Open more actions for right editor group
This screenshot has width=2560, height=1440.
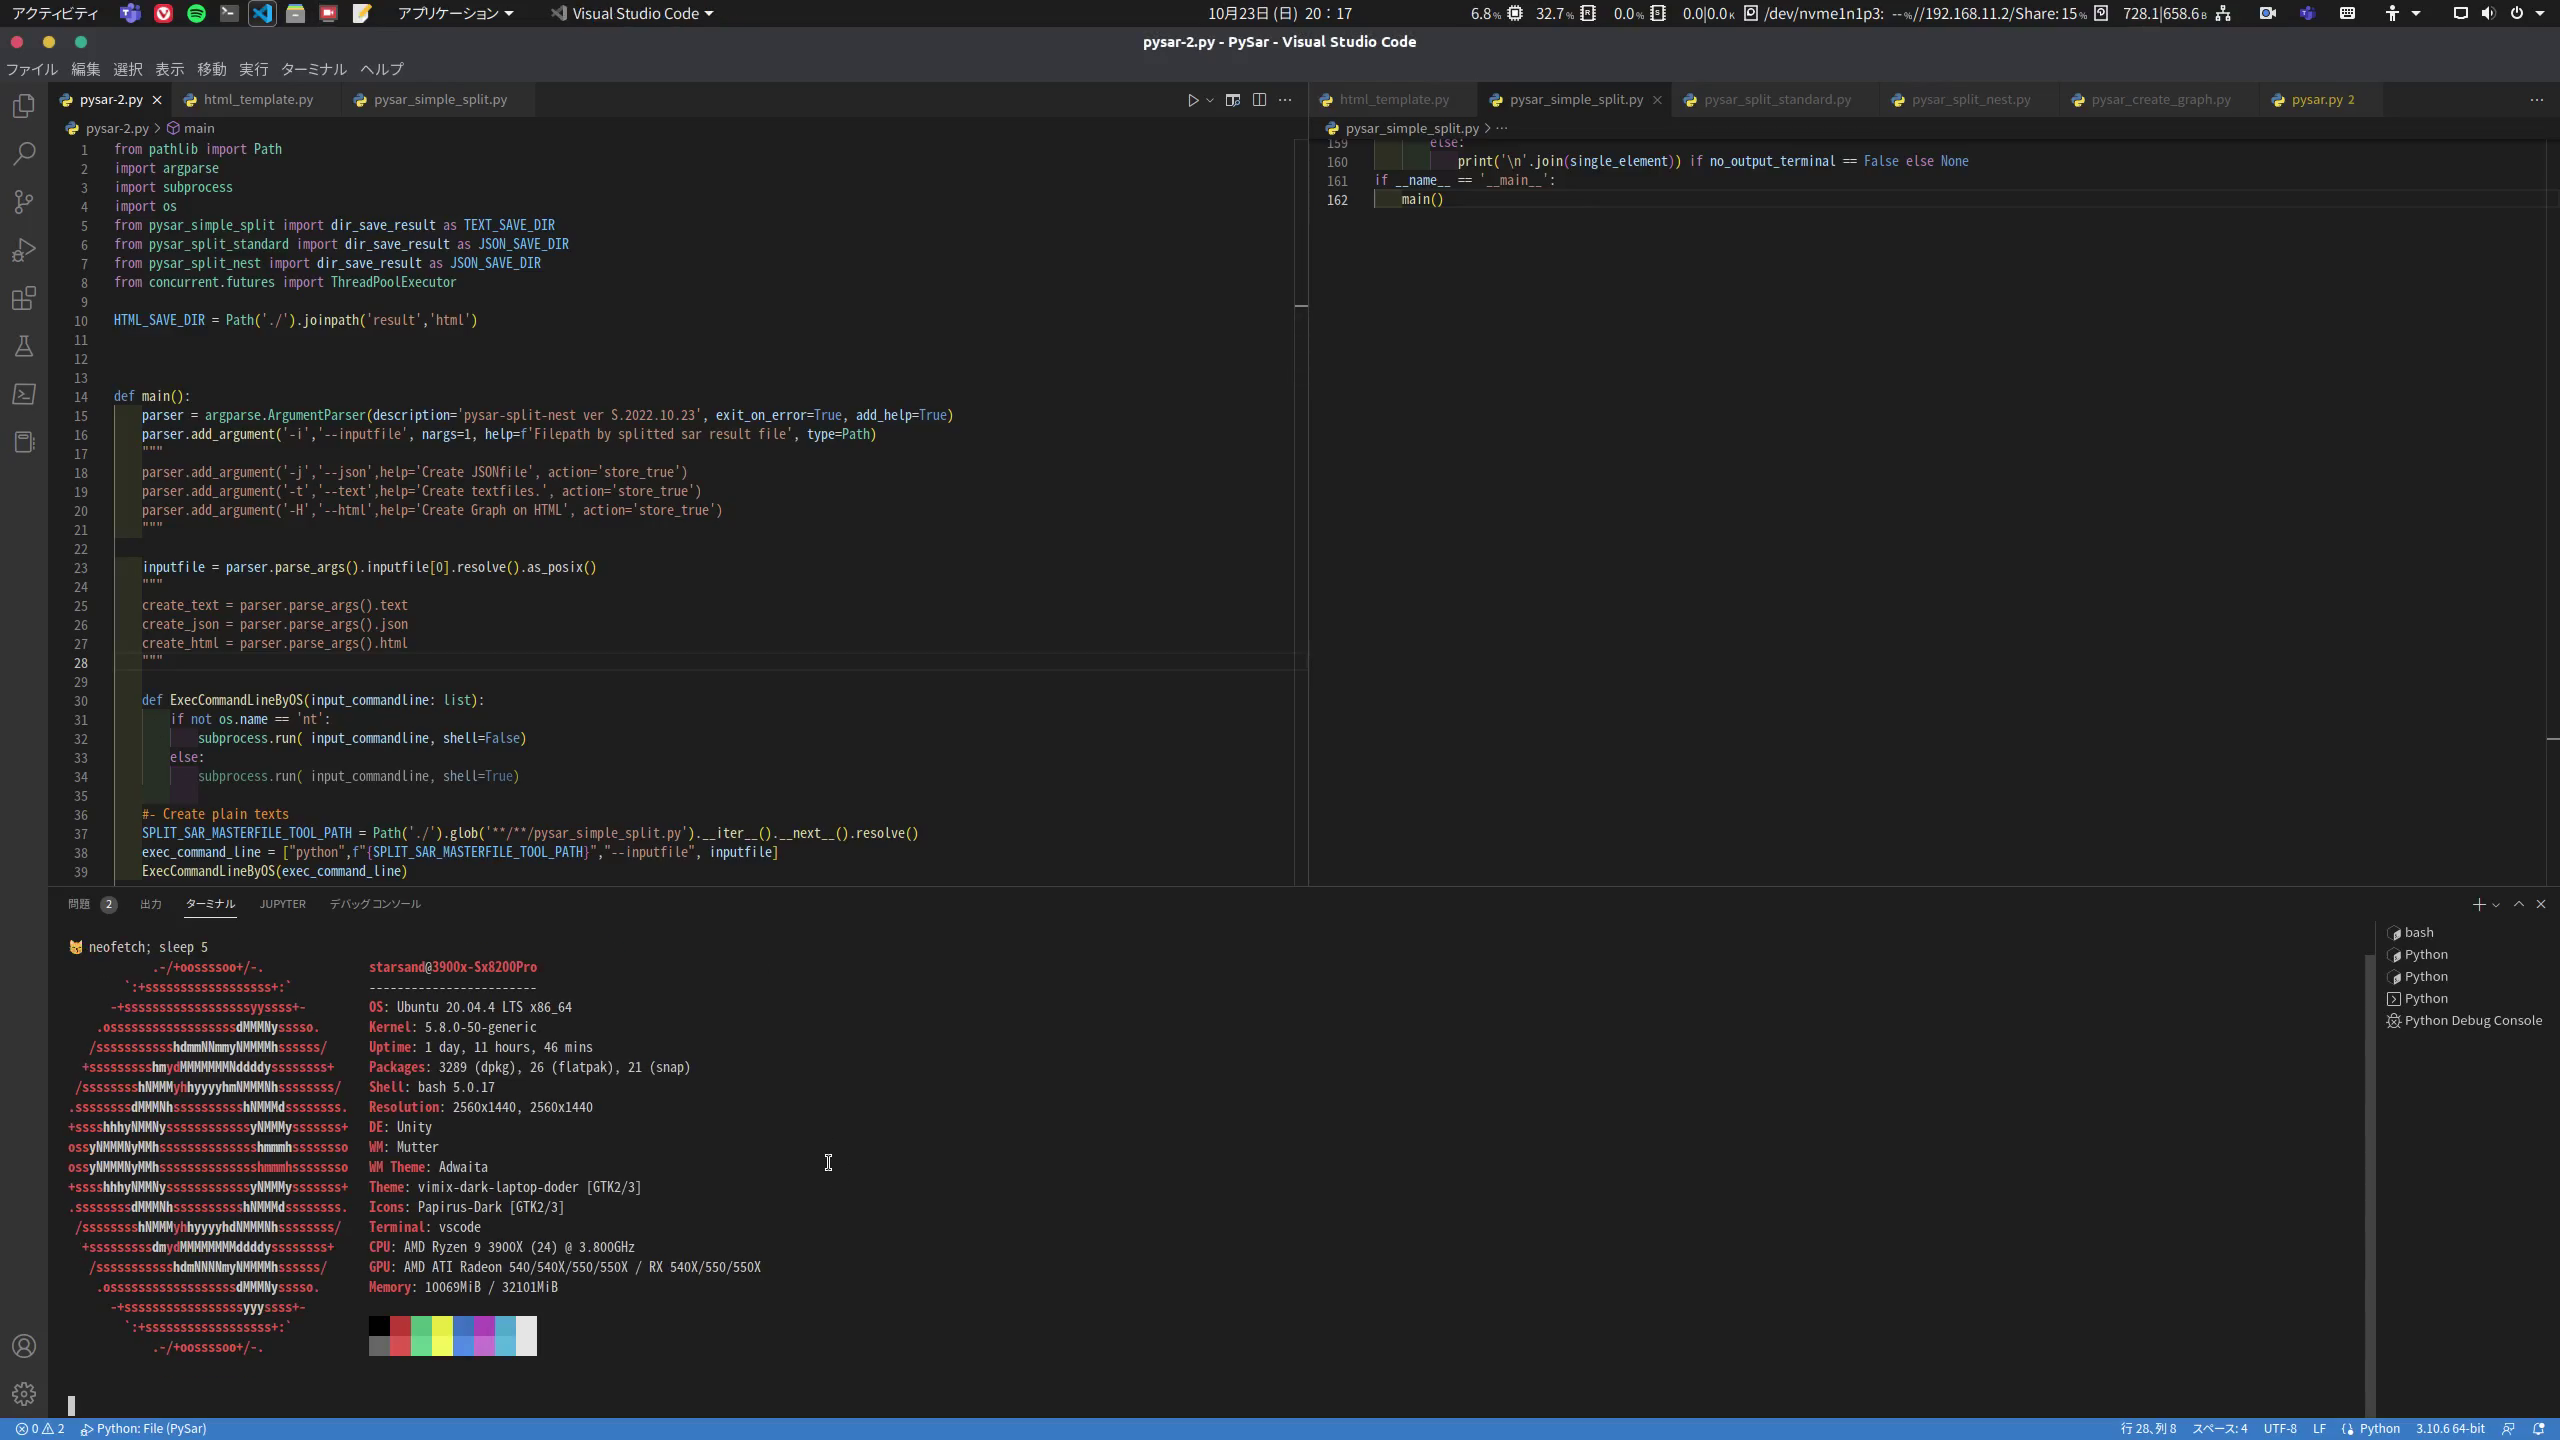point(2536,100)
